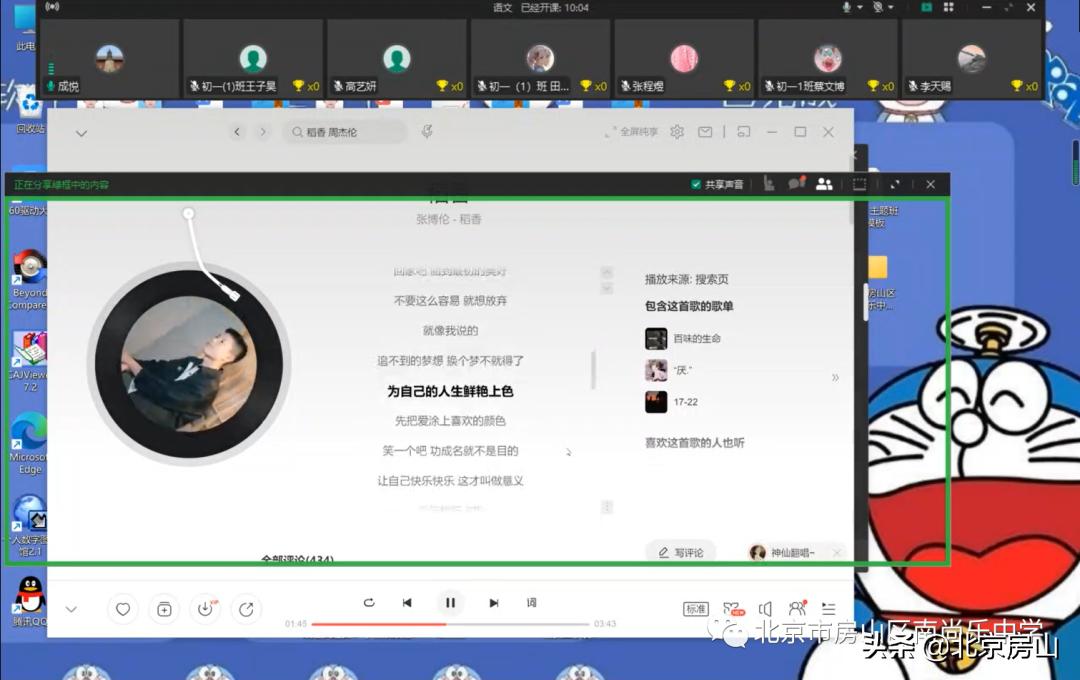Open the music player message inbox
Viewport: 1080px width, 680px height.
pos(705,132)
